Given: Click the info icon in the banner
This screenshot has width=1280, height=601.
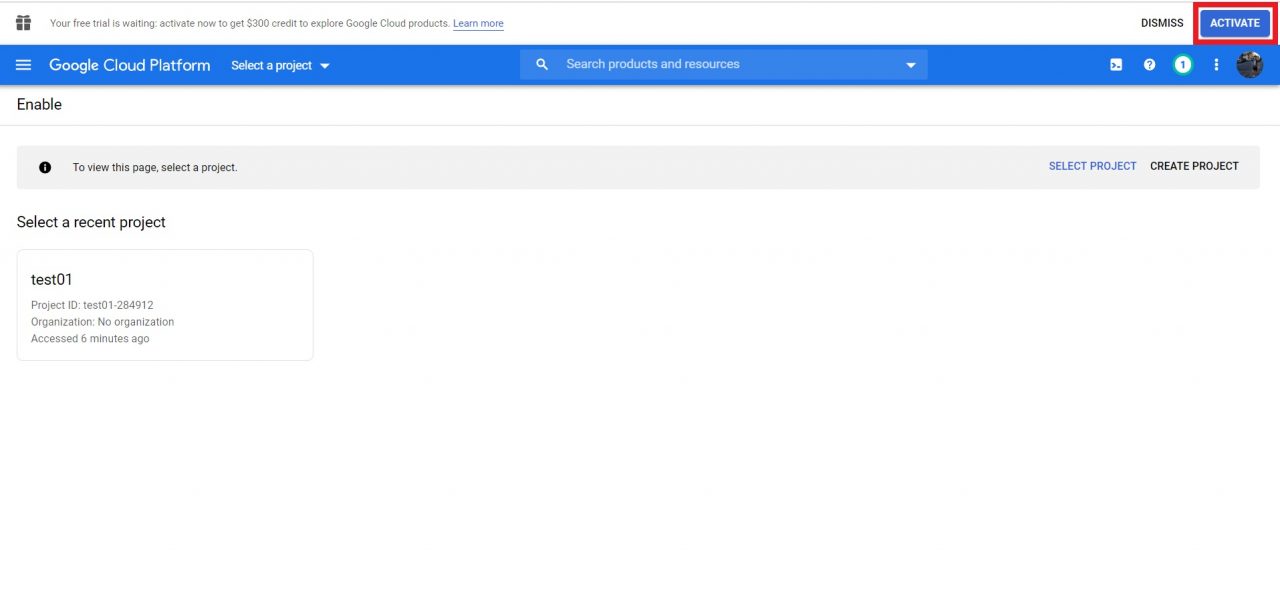Looking at the screenshot, I should coord(45,168).
